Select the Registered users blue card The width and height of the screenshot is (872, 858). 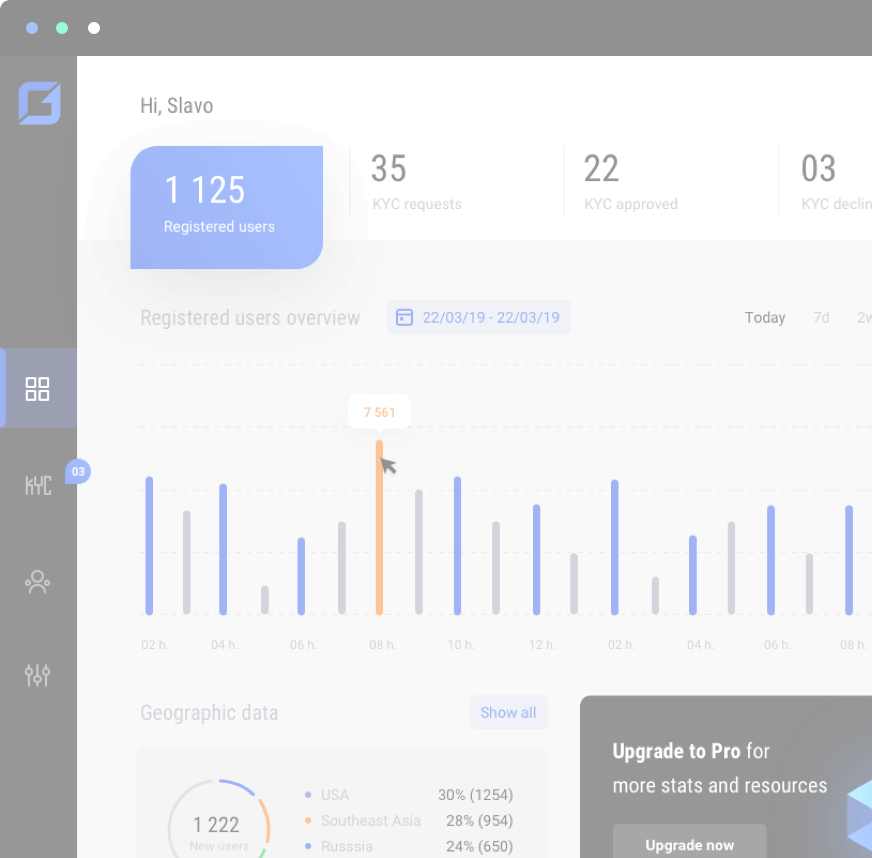tap(226, 207)
